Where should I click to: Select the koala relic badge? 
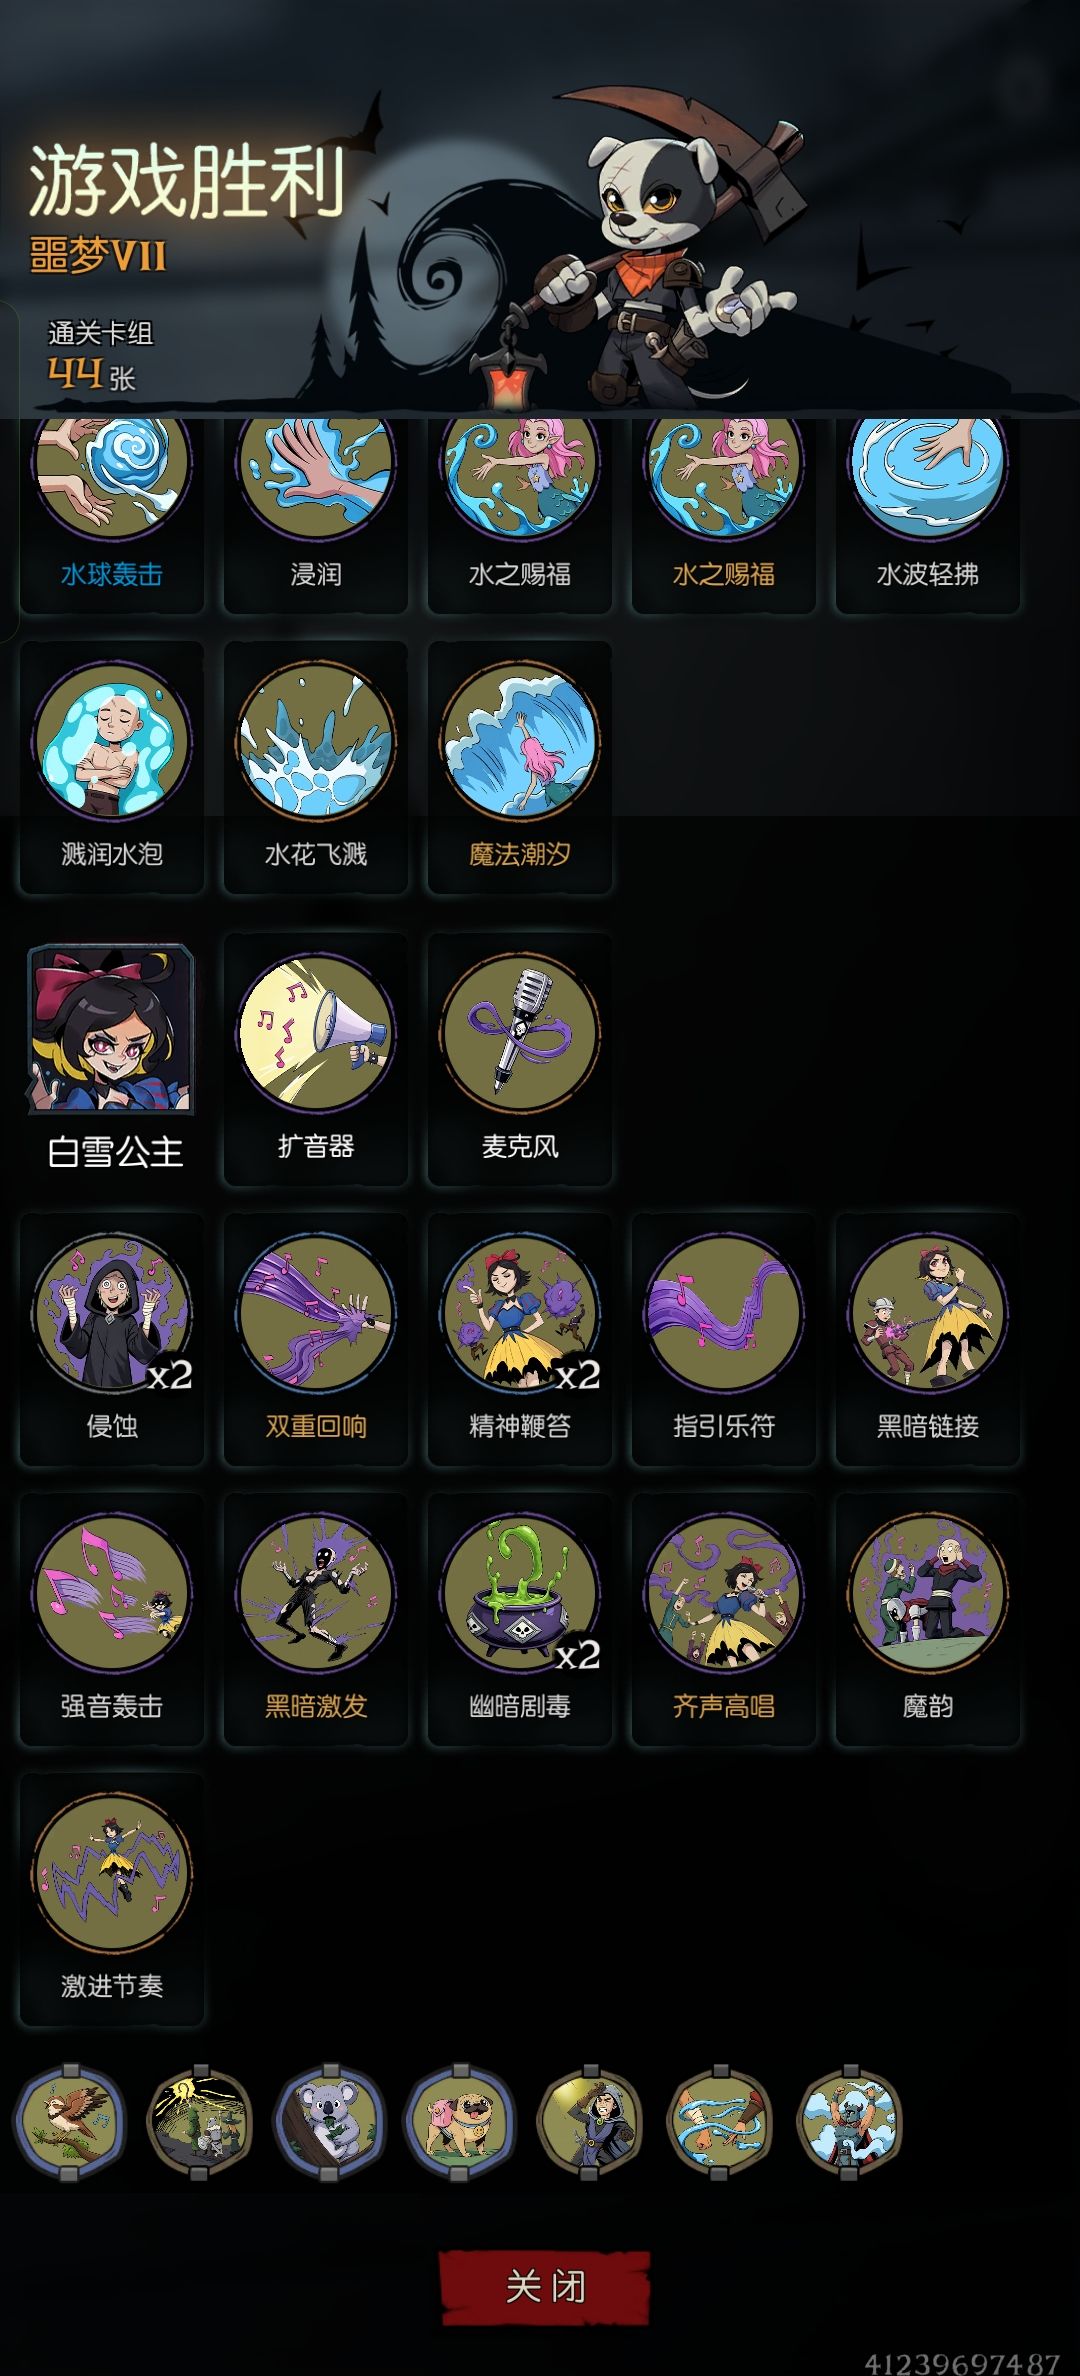(x=329, y=2121)
